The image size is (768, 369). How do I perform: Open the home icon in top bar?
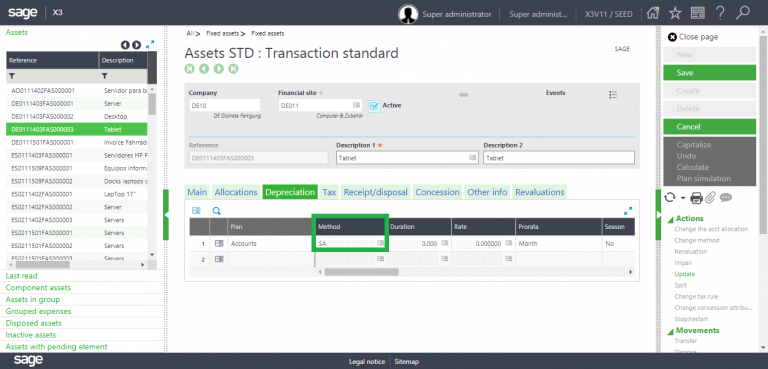click(652, 13)
